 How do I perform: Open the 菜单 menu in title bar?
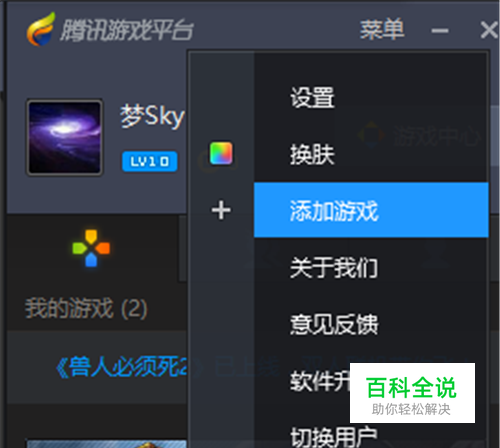pos(382,29)
